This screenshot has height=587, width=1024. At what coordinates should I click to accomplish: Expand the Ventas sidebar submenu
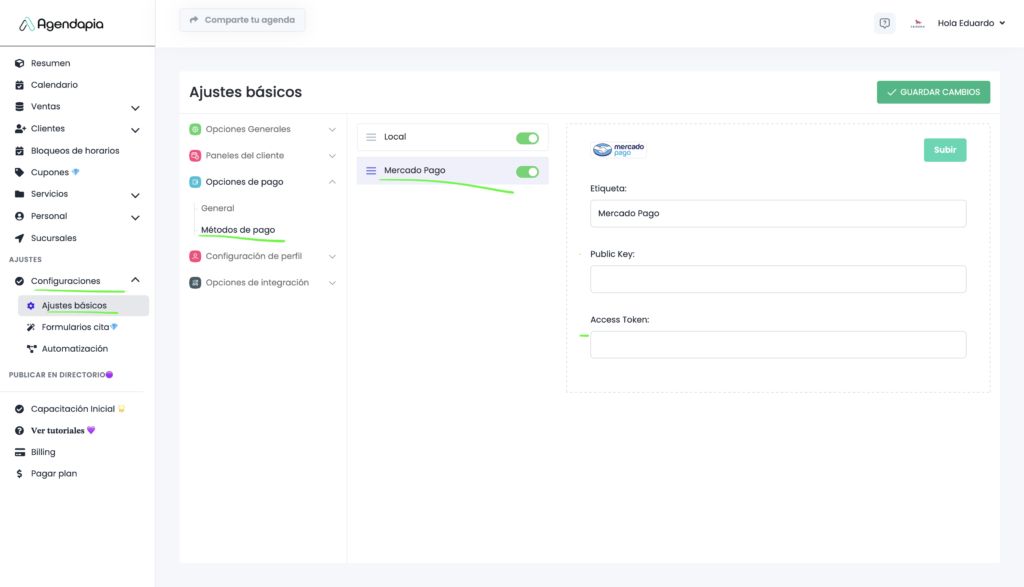coord(135,107)
